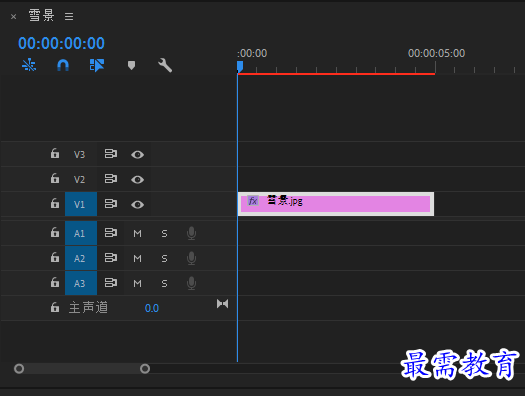Enable voice-over record on A3
This screenshot has width=525, height=396.
[x=192, y=284]
